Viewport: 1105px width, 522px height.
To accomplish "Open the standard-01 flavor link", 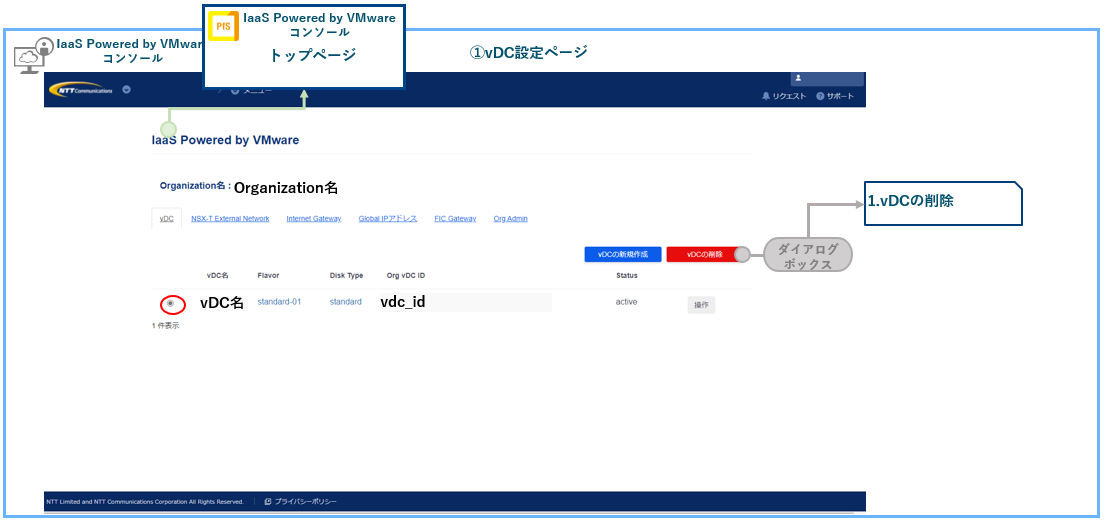I will click(x=280, y=302).
